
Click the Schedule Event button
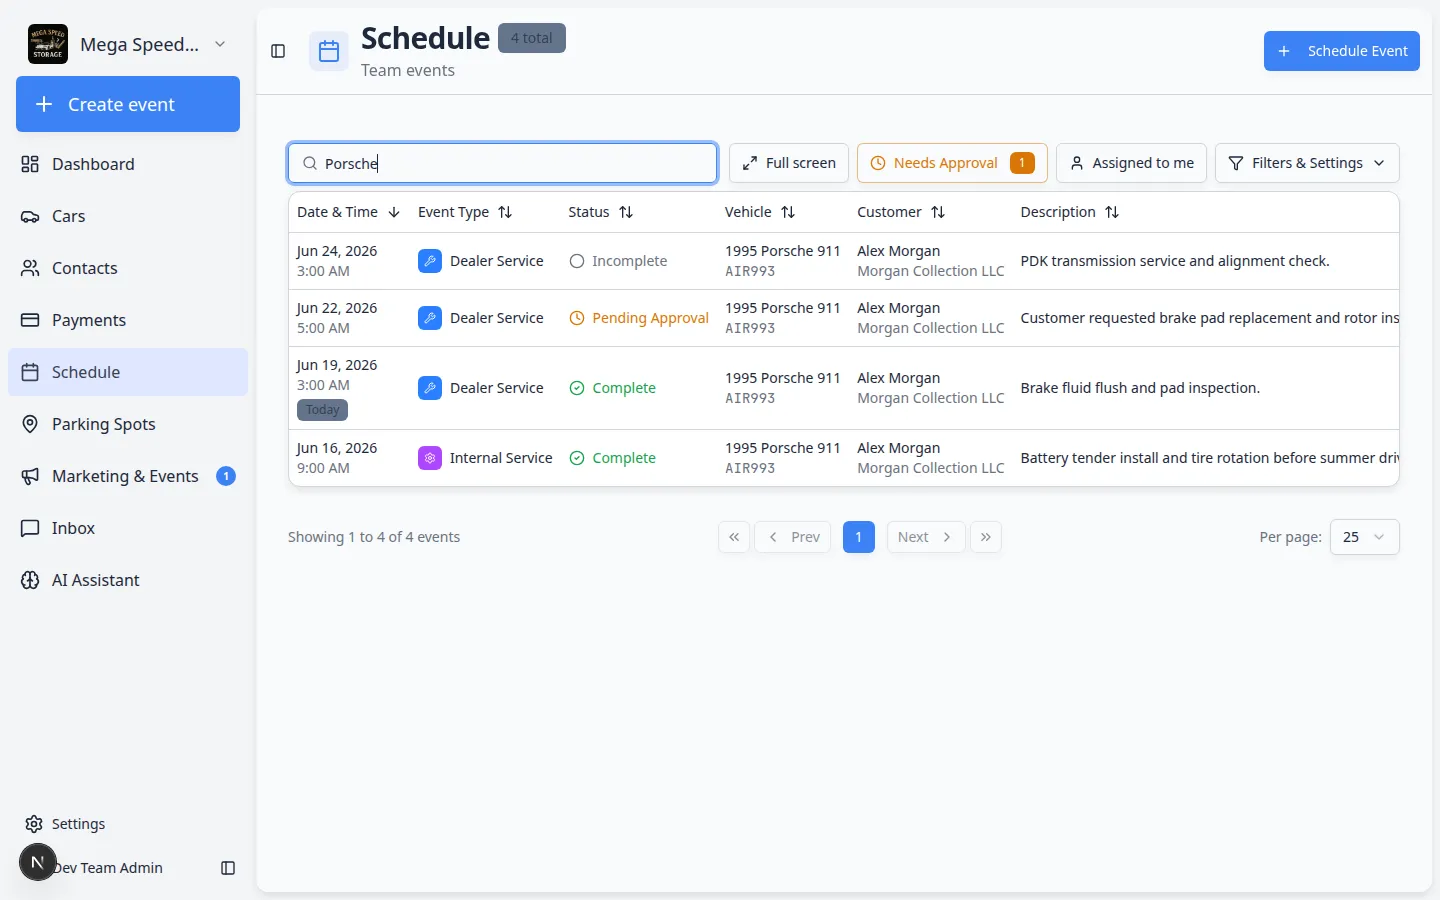(x=1342, y=51)
